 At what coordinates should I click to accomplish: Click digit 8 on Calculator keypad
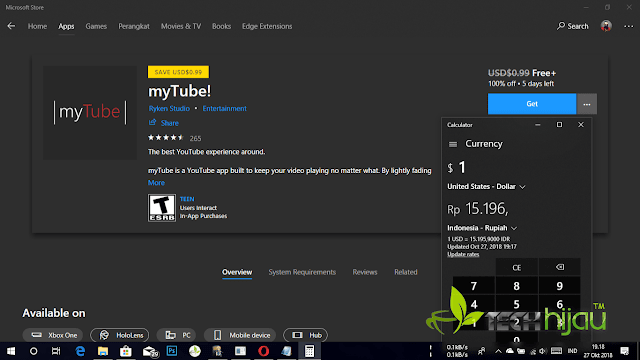[x=516, y=286]
